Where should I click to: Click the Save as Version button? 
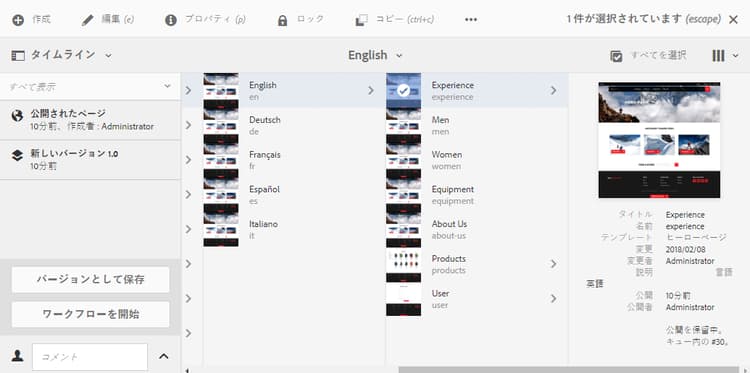tap(90, 280)
